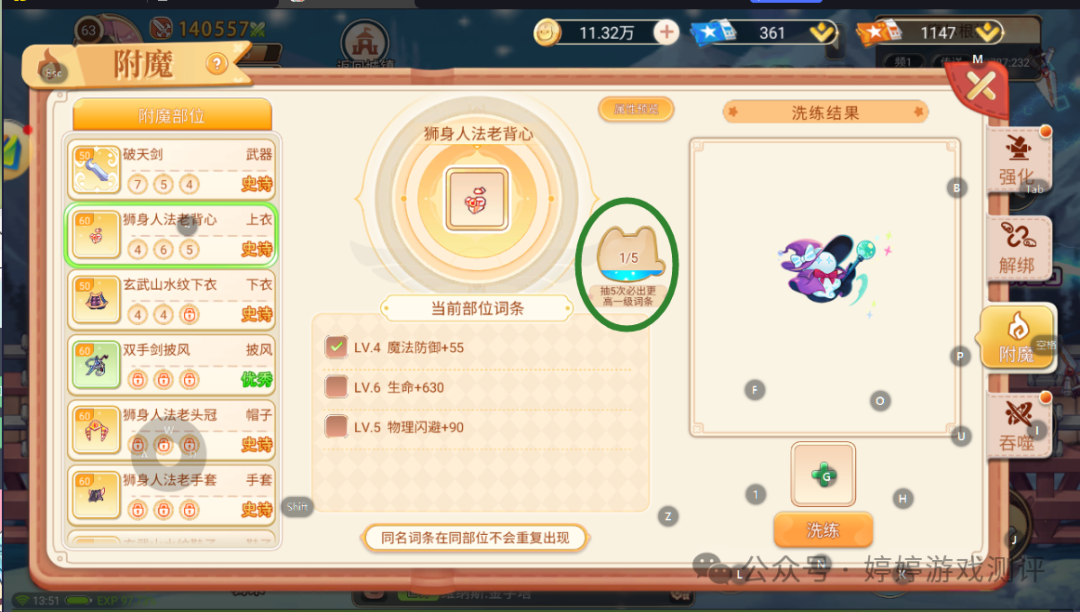
Task: Click the help question mark beside 附魔
Action: point(216,65)
